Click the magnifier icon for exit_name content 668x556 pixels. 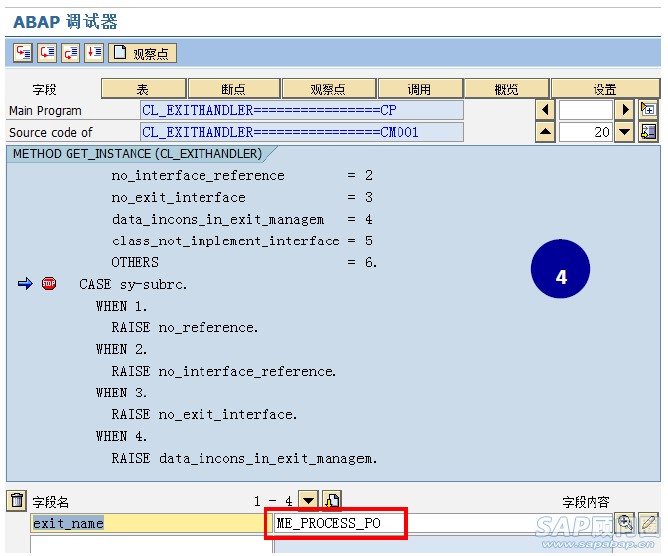click(625, 522)
